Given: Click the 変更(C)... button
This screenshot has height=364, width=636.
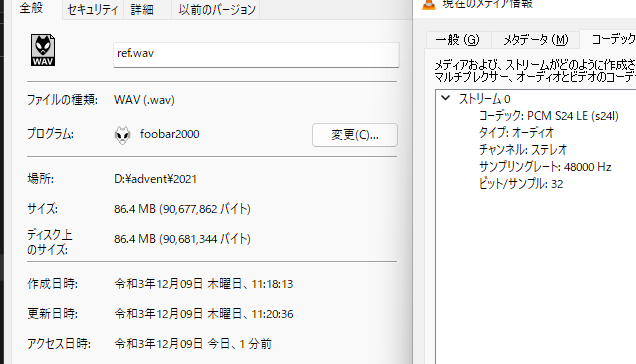Looking at the screenshot, I should 355,135.
